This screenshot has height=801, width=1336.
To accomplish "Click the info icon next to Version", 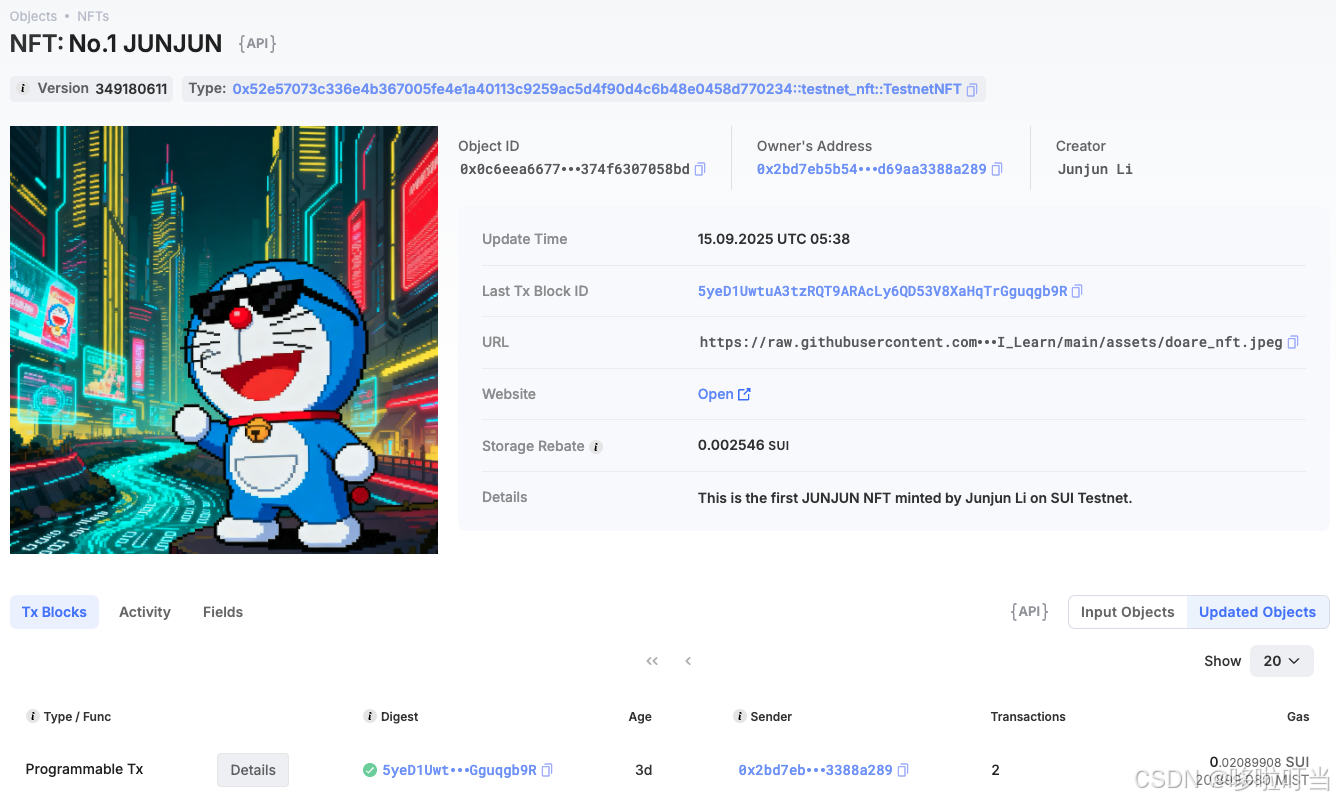I will tap(24, 88).
